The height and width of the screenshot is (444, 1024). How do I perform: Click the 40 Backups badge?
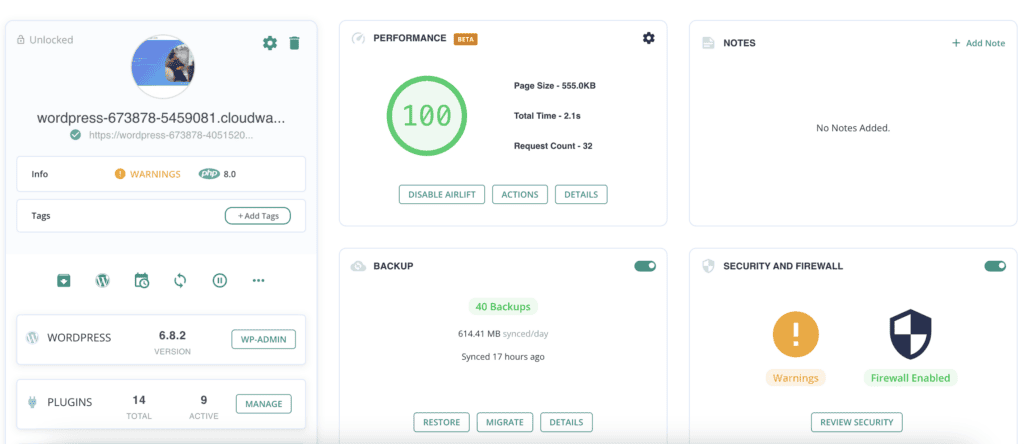click(504, 306)
